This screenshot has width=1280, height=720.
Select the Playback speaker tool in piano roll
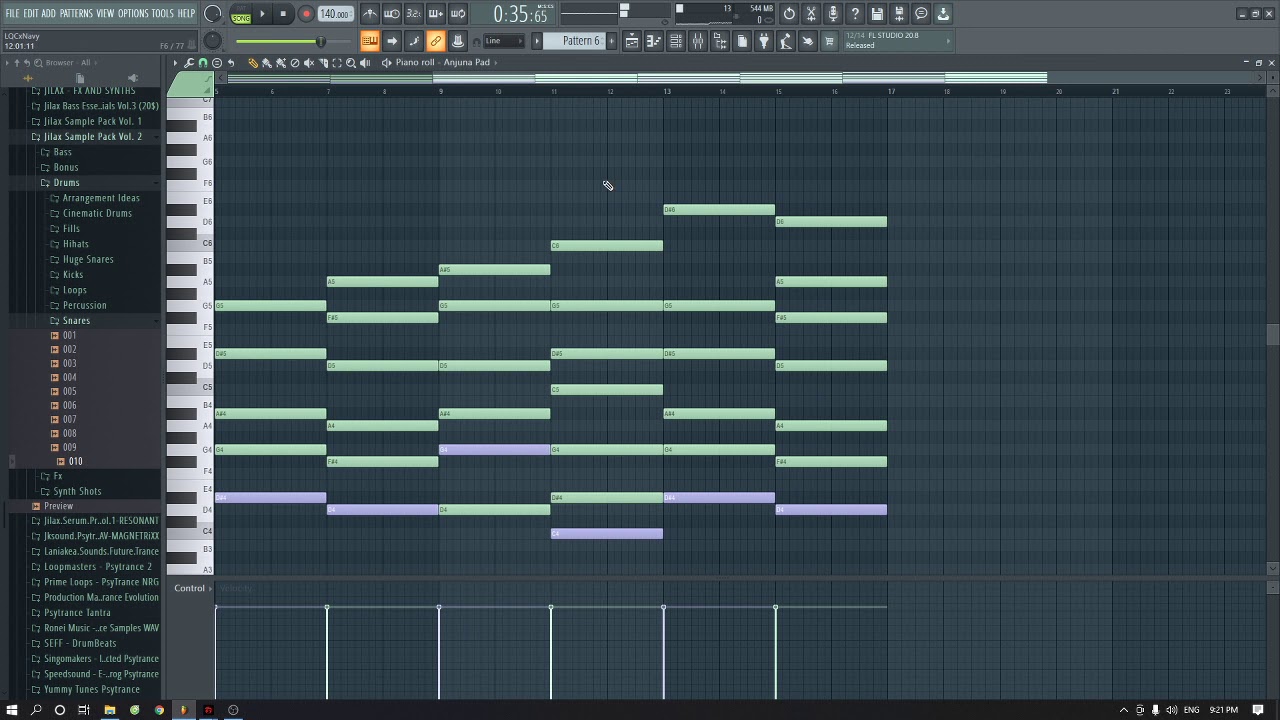[x=365, y=63]
